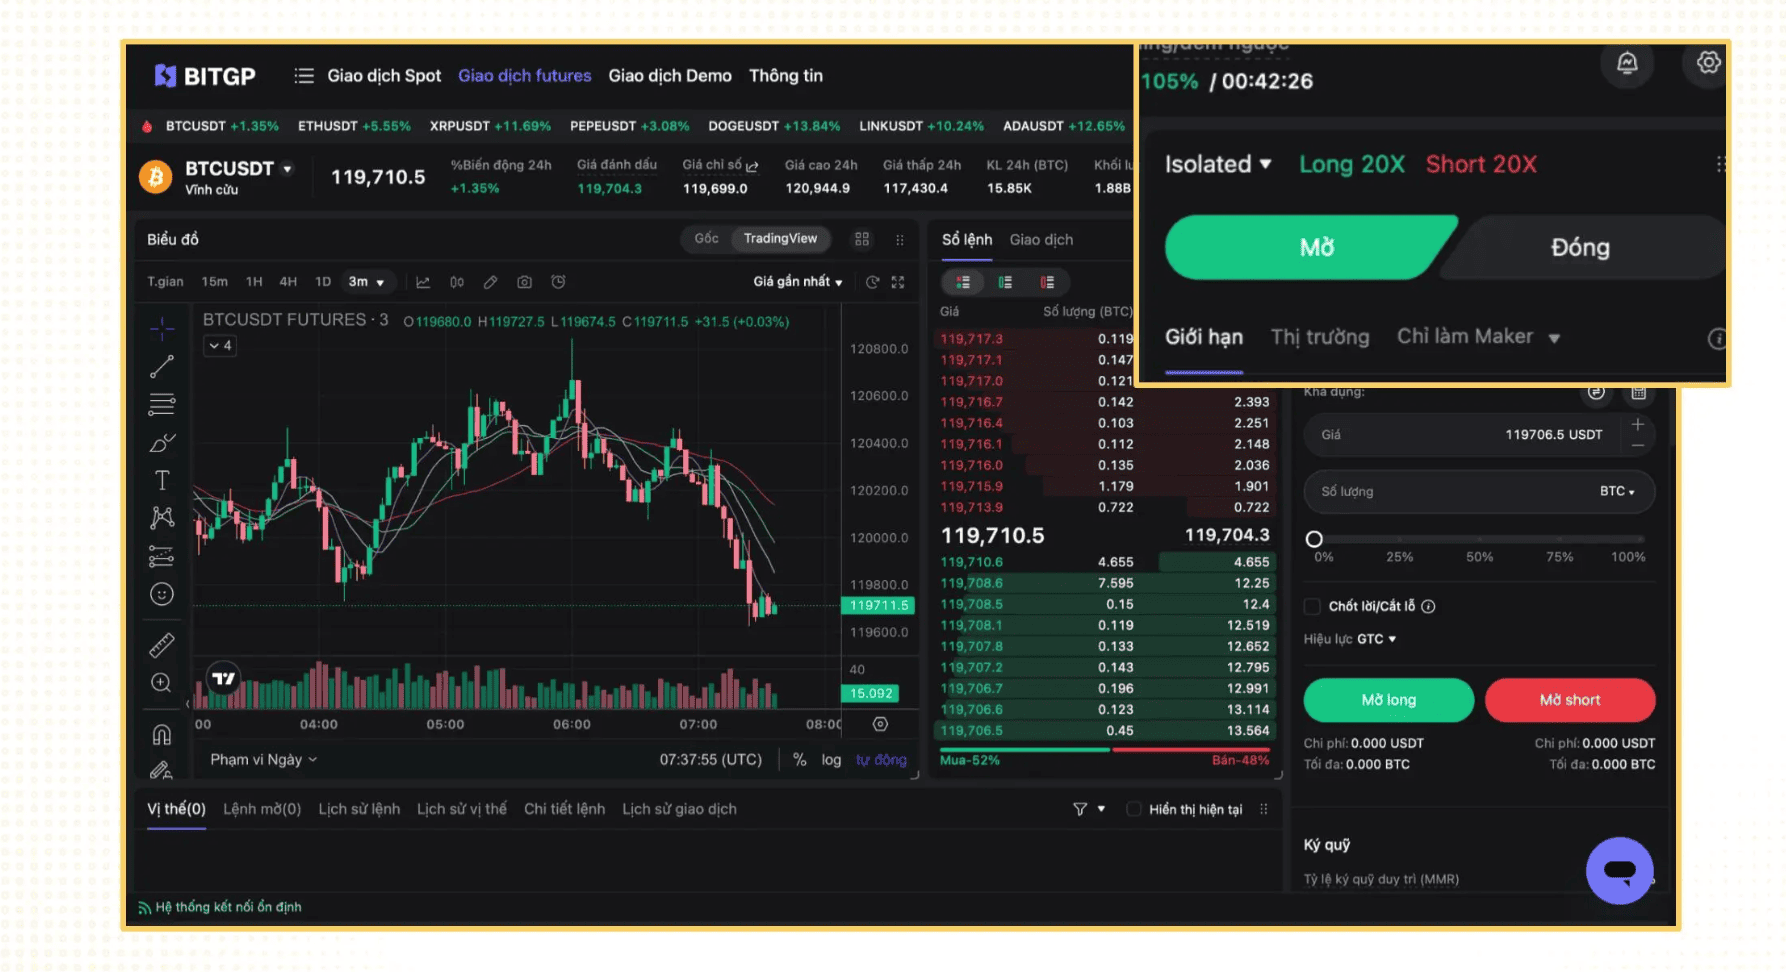Select the Text tool in chart sidebar
Screen dimensions: 1786x972
161,481
